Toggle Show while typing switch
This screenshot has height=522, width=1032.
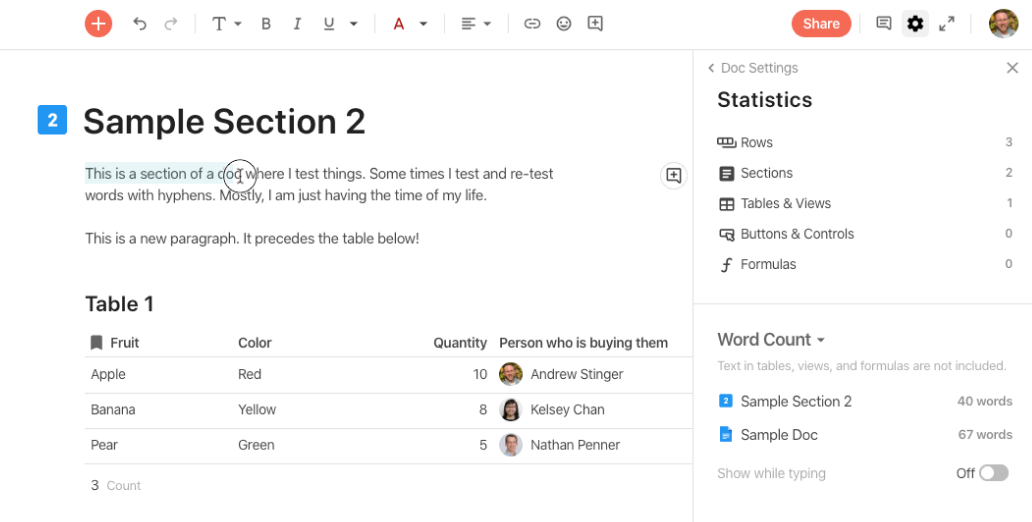pos(993,473)
